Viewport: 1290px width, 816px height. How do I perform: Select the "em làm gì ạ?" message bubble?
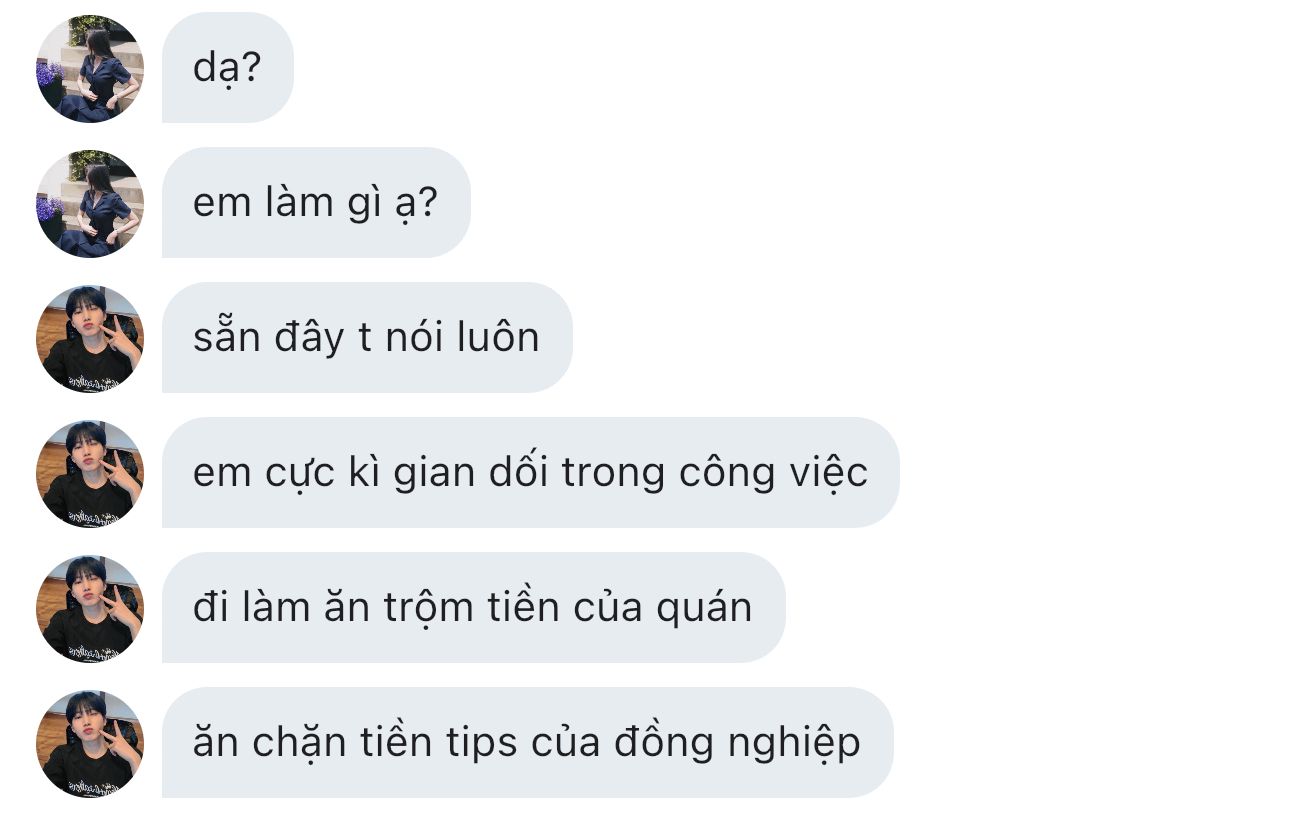pos(316,203)
